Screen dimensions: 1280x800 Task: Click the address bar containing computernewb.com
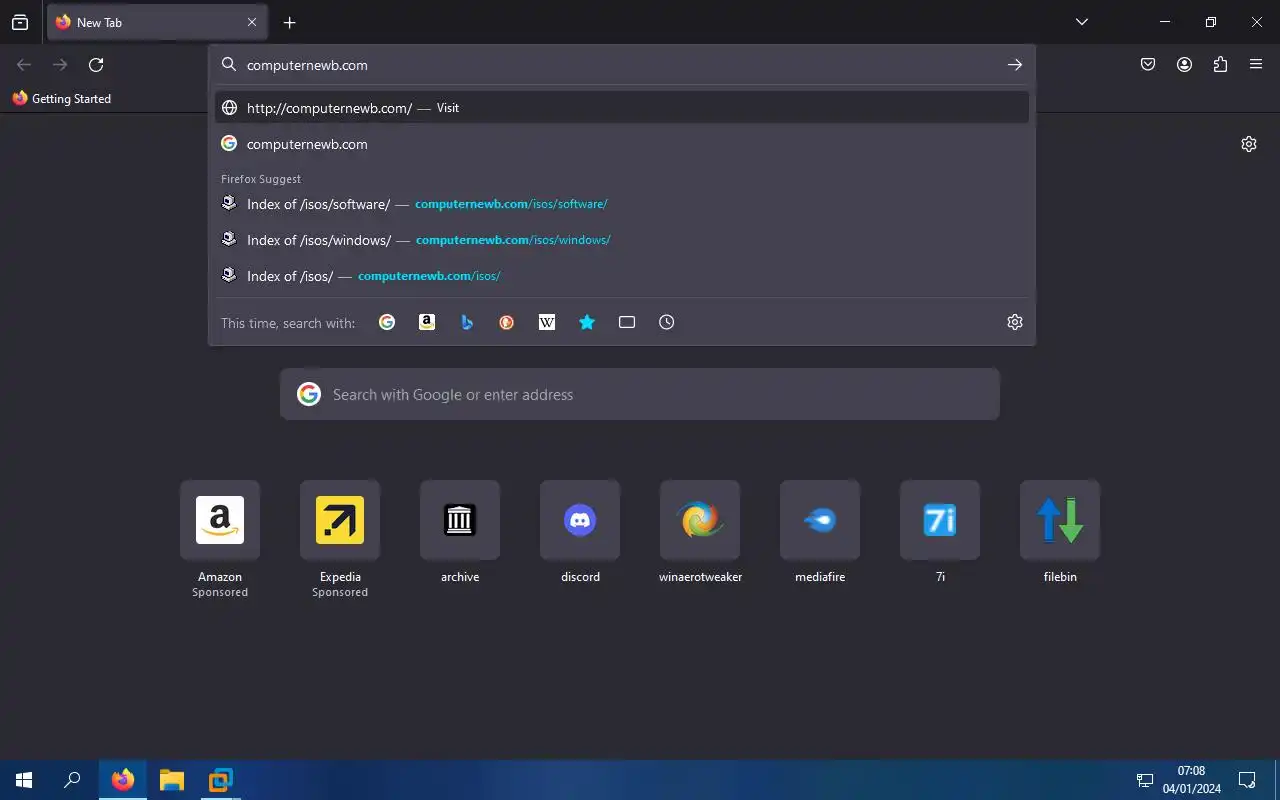[x=620, y=65]
